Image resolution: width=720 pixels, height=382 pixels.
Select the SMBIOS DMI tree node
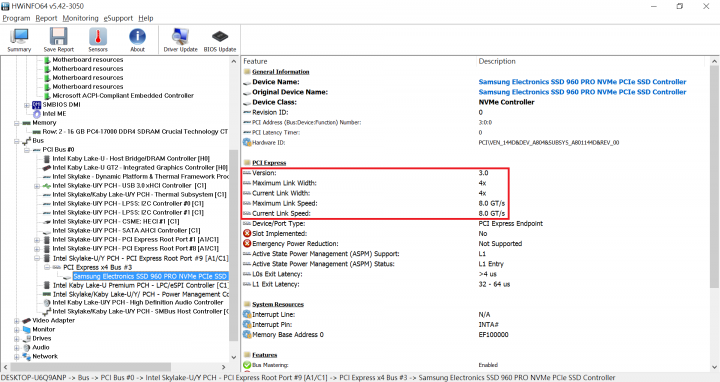pyautogui.click(x=61, y=105)
